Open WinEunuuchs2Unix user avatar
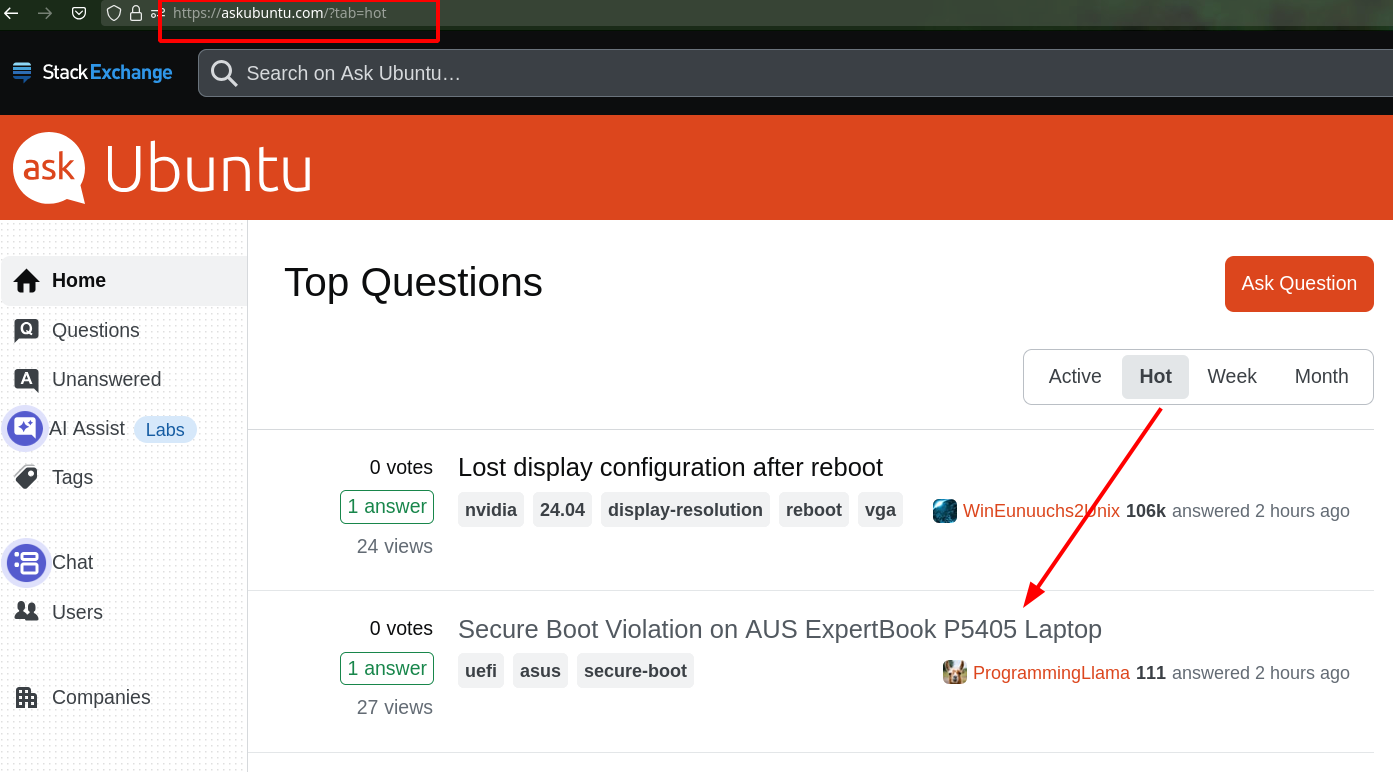1393x772 pixels. coord(945,511)
